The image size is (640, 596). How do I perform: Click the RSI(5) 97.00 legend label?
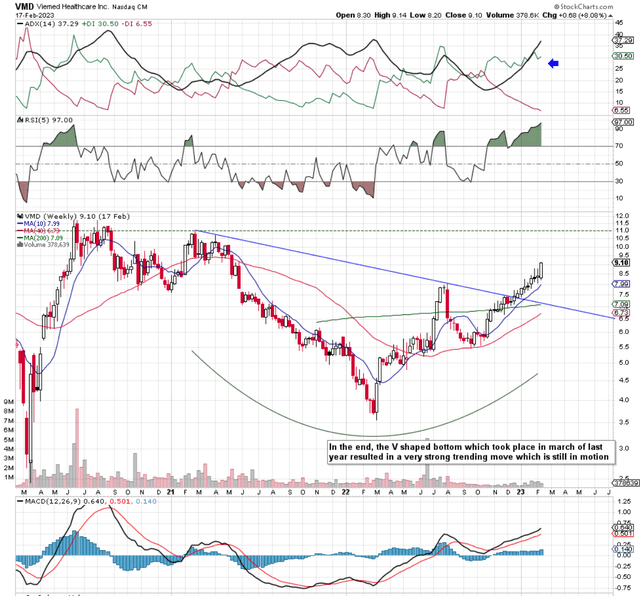coord(48,120)
